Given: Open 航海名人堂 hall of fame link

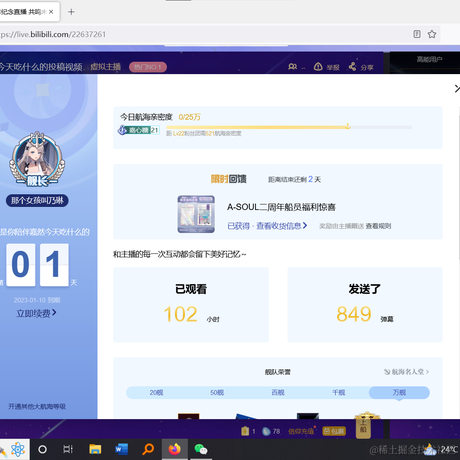Looking at the screenshot, I should [406, 372].
